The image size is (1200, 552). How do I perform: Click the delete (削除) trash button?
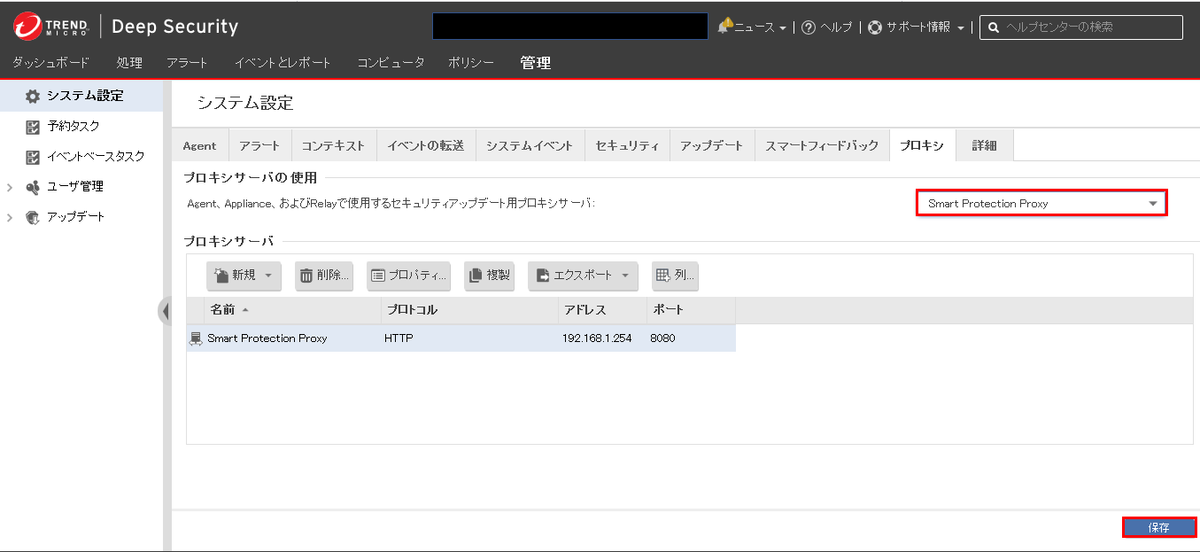[324, 275]
